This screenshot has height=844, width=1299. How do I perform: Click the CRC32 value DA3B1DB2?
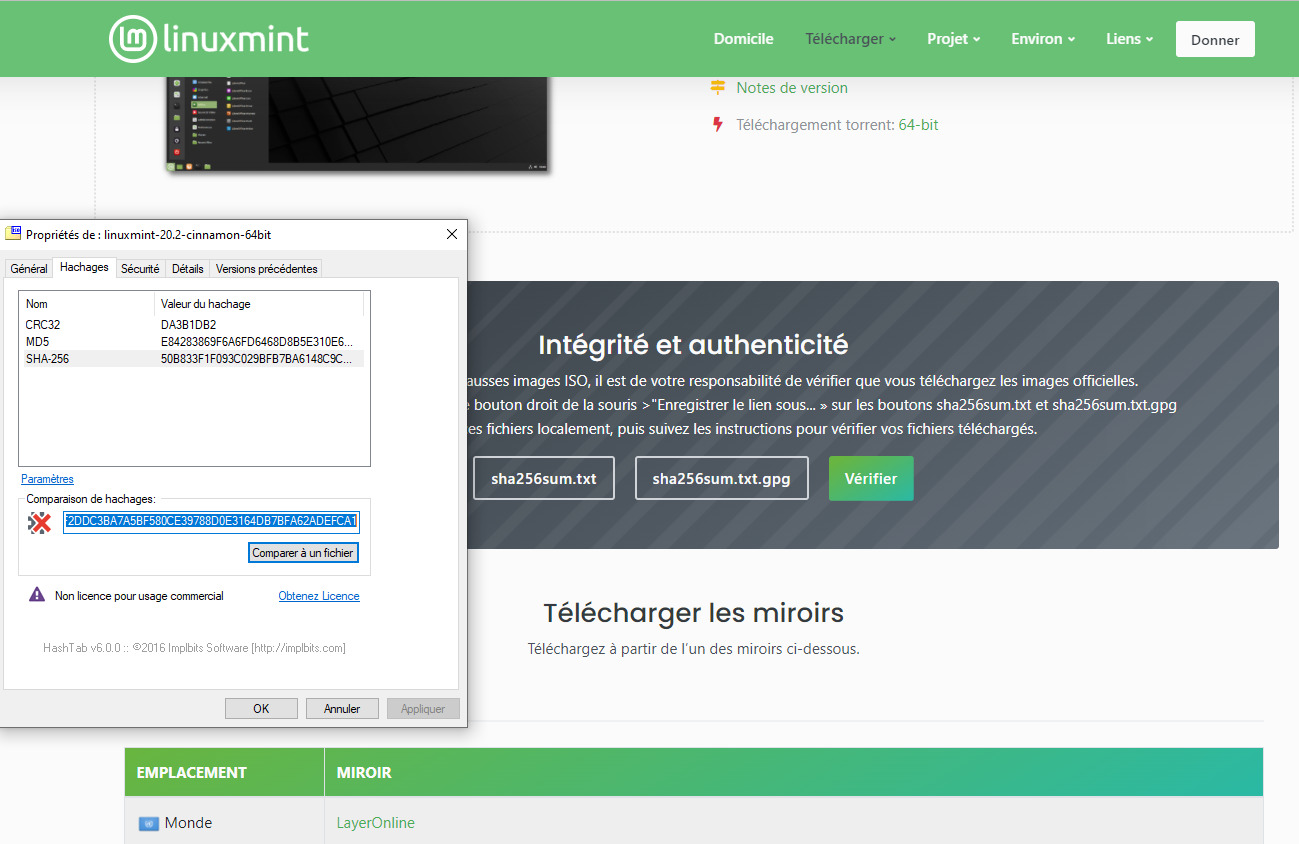pyautogui.click(x=189, y=325)
